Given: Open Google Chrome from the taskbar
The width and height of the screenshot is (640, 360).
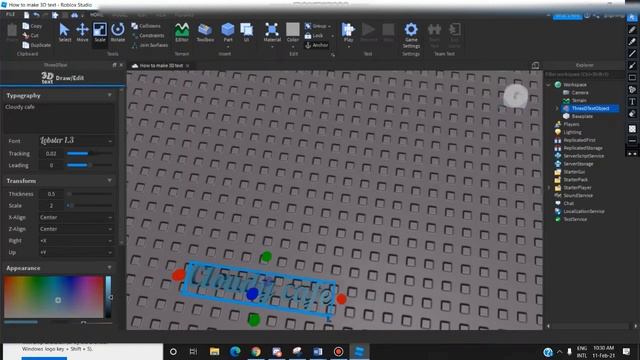Looking at the screenshot, I should [x=256, y=351].
